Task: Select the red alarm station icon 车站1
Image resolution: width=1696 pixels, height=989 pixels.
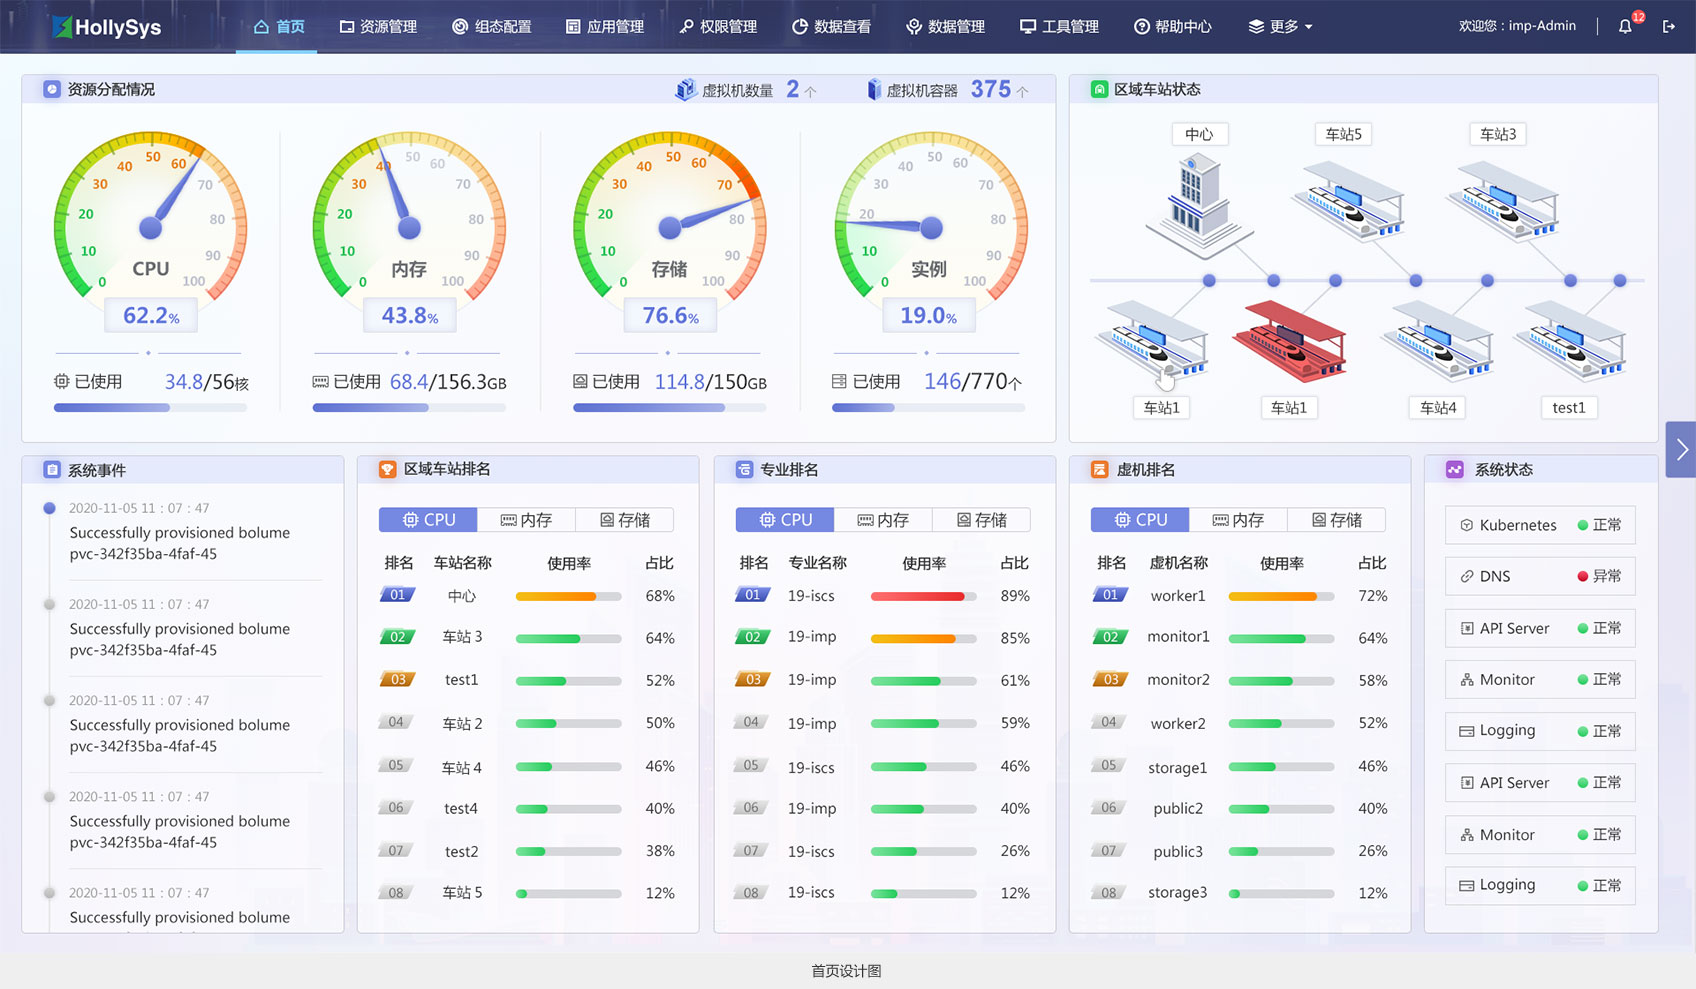Action: (x=1289, y=345)
